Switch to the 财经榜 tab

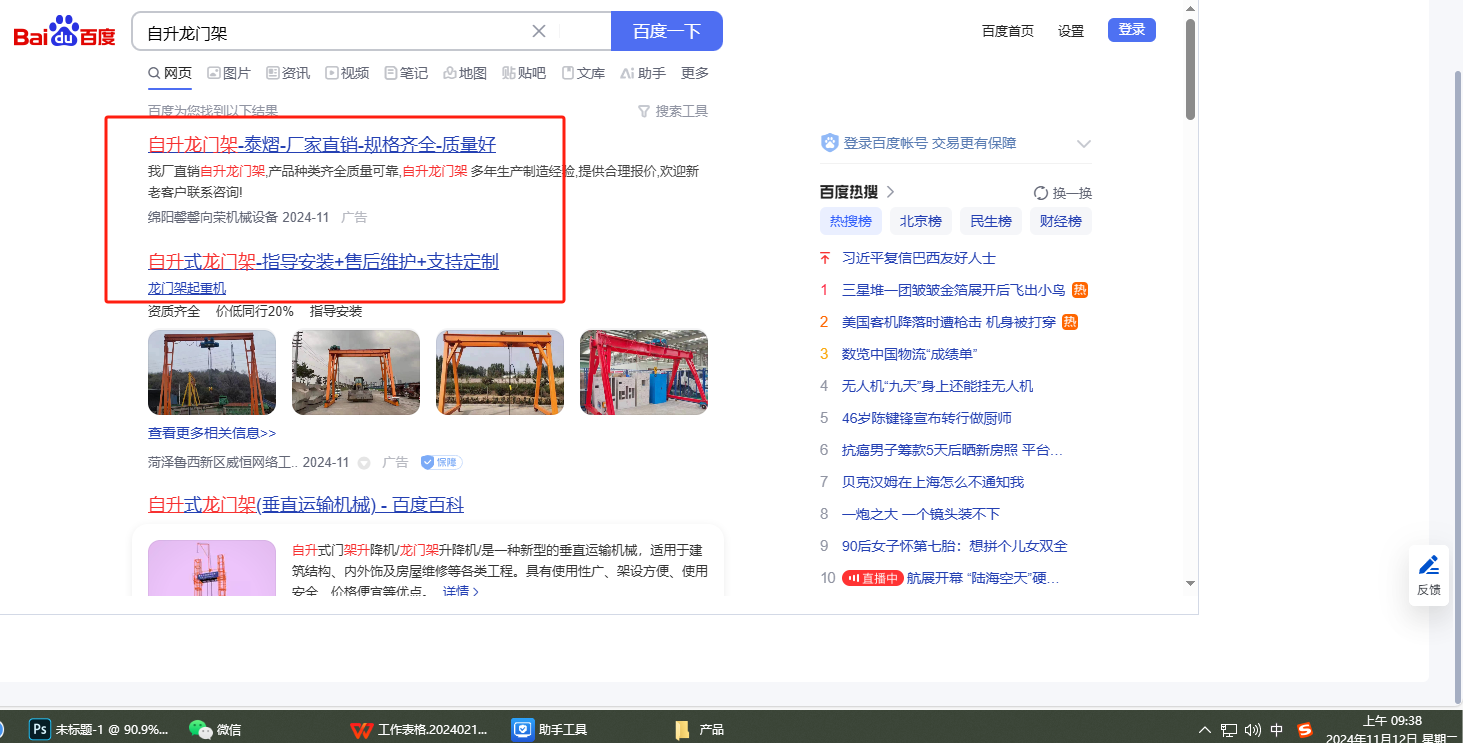click(1061, 221)
